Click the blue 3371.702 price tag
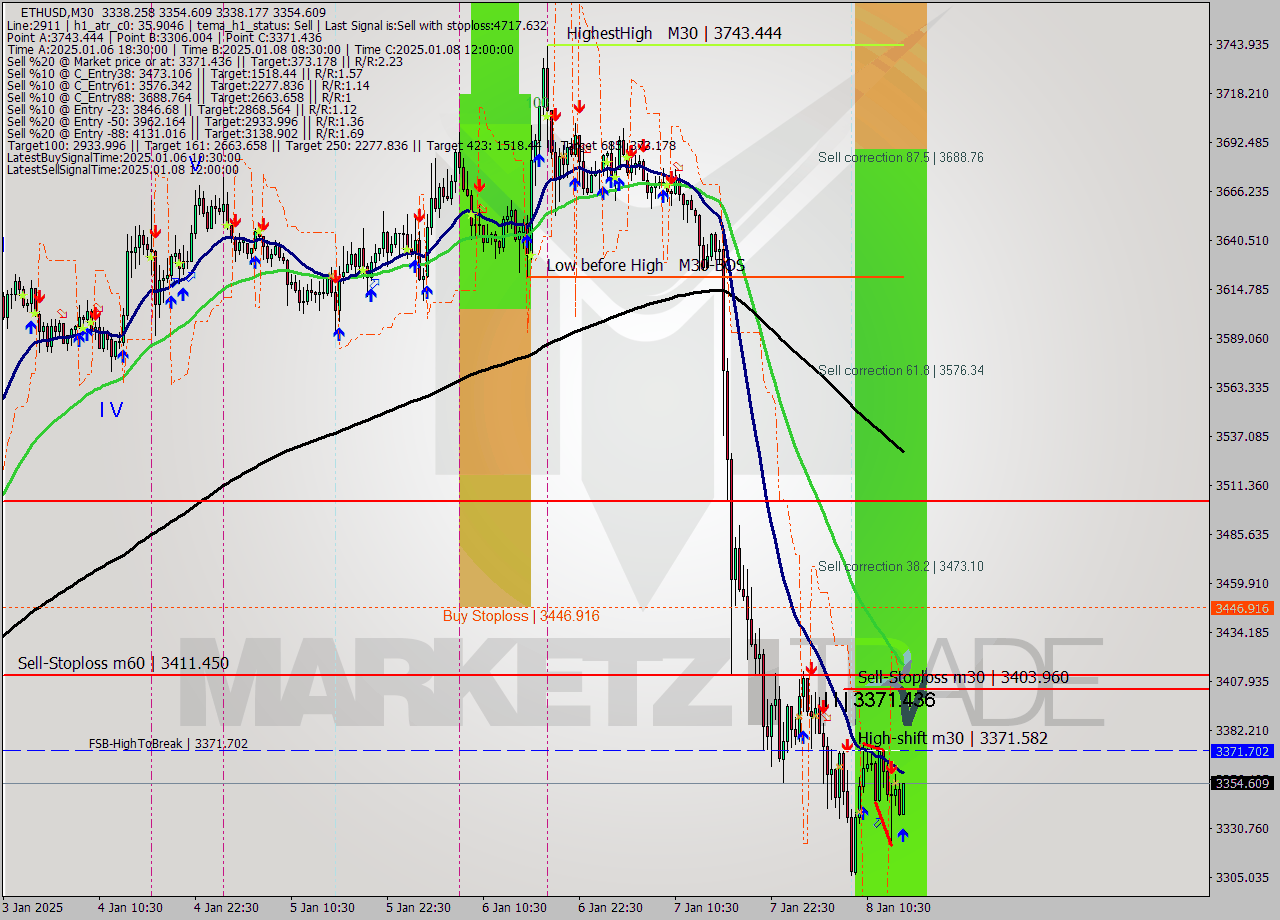Viewport: 1280px width, 920px height. (x=1241, y=751)
